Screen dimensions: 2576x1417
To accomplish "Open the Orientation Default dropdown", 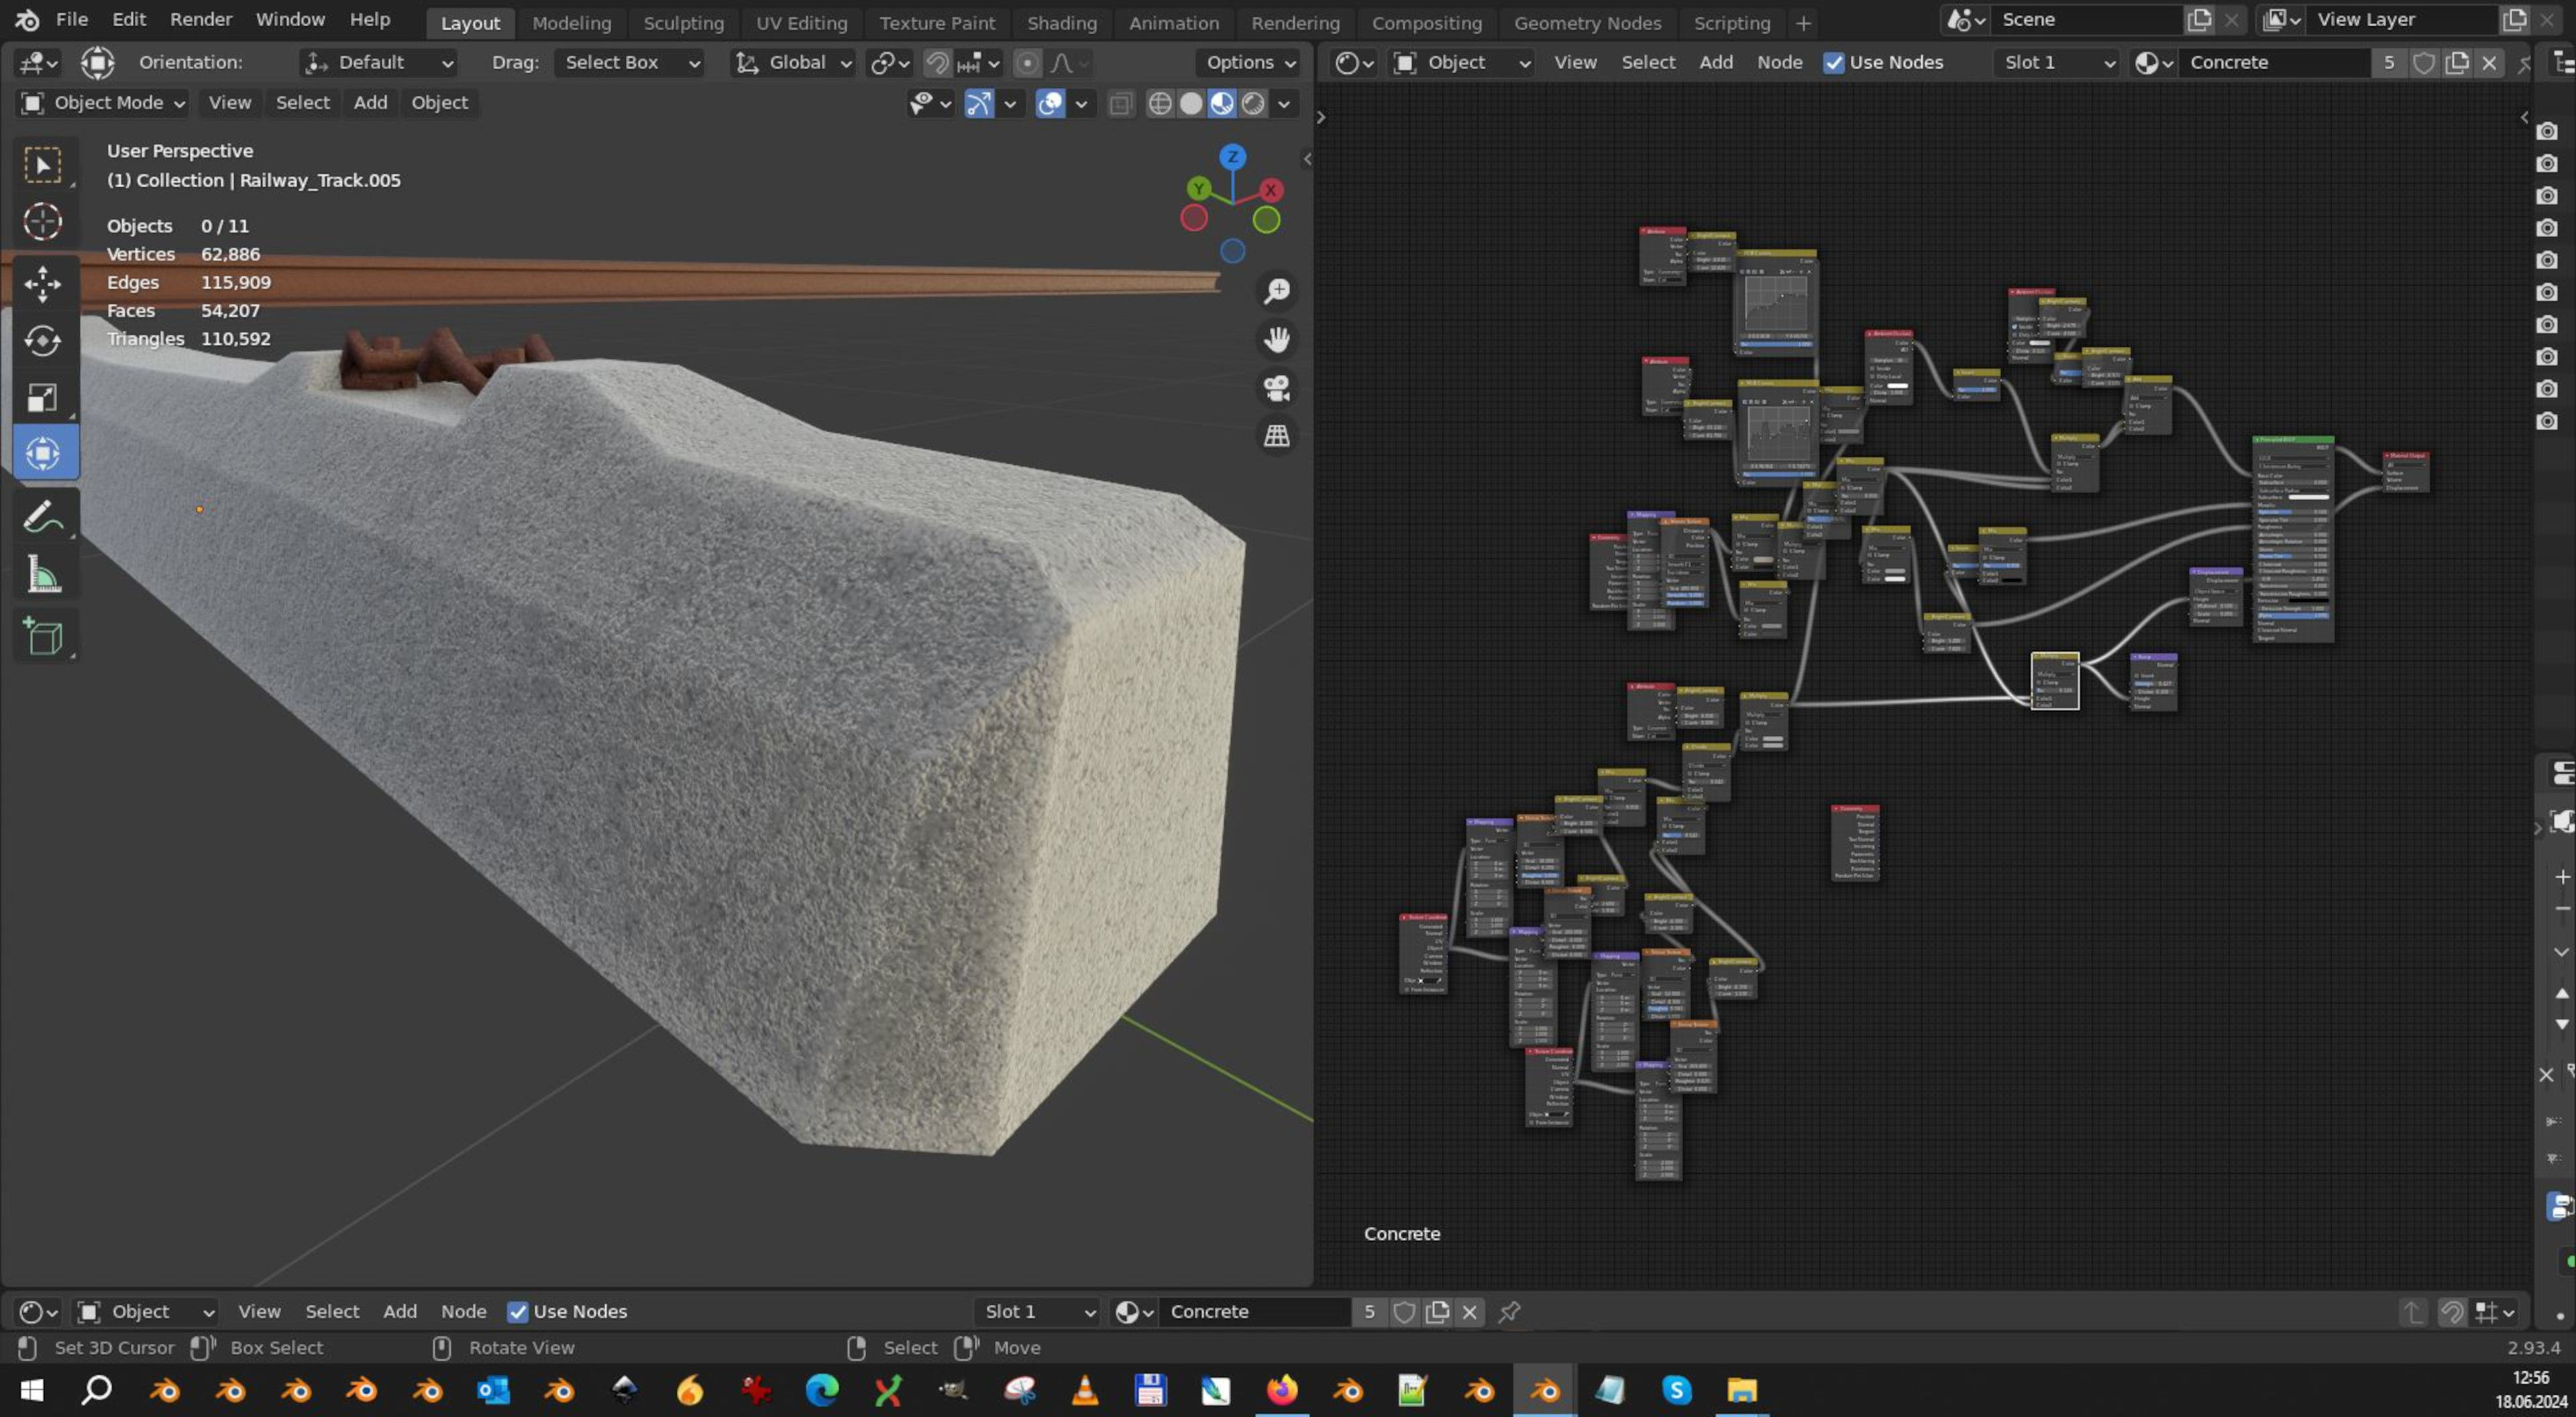I will (378, 63).
